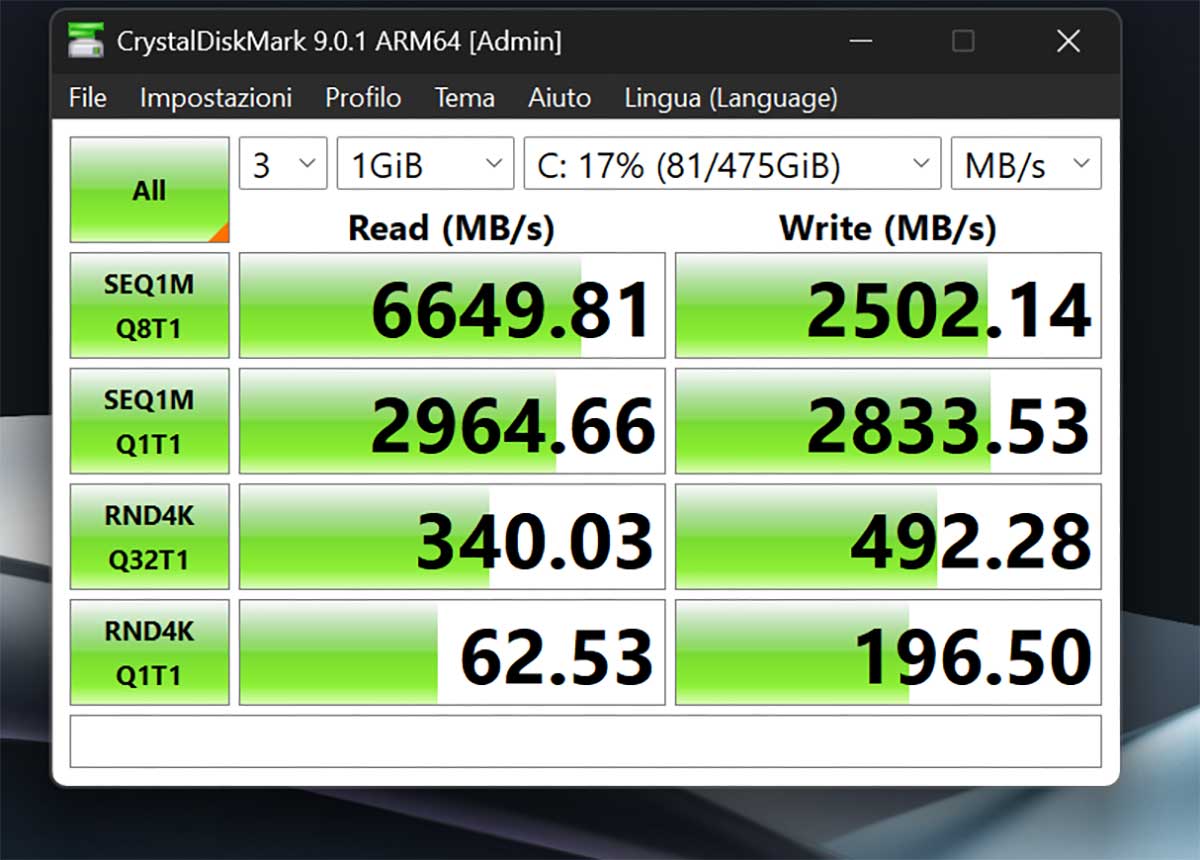Close the CrystalDiskMark window
The image size is (1200, 860).
tap(1068, 41)
